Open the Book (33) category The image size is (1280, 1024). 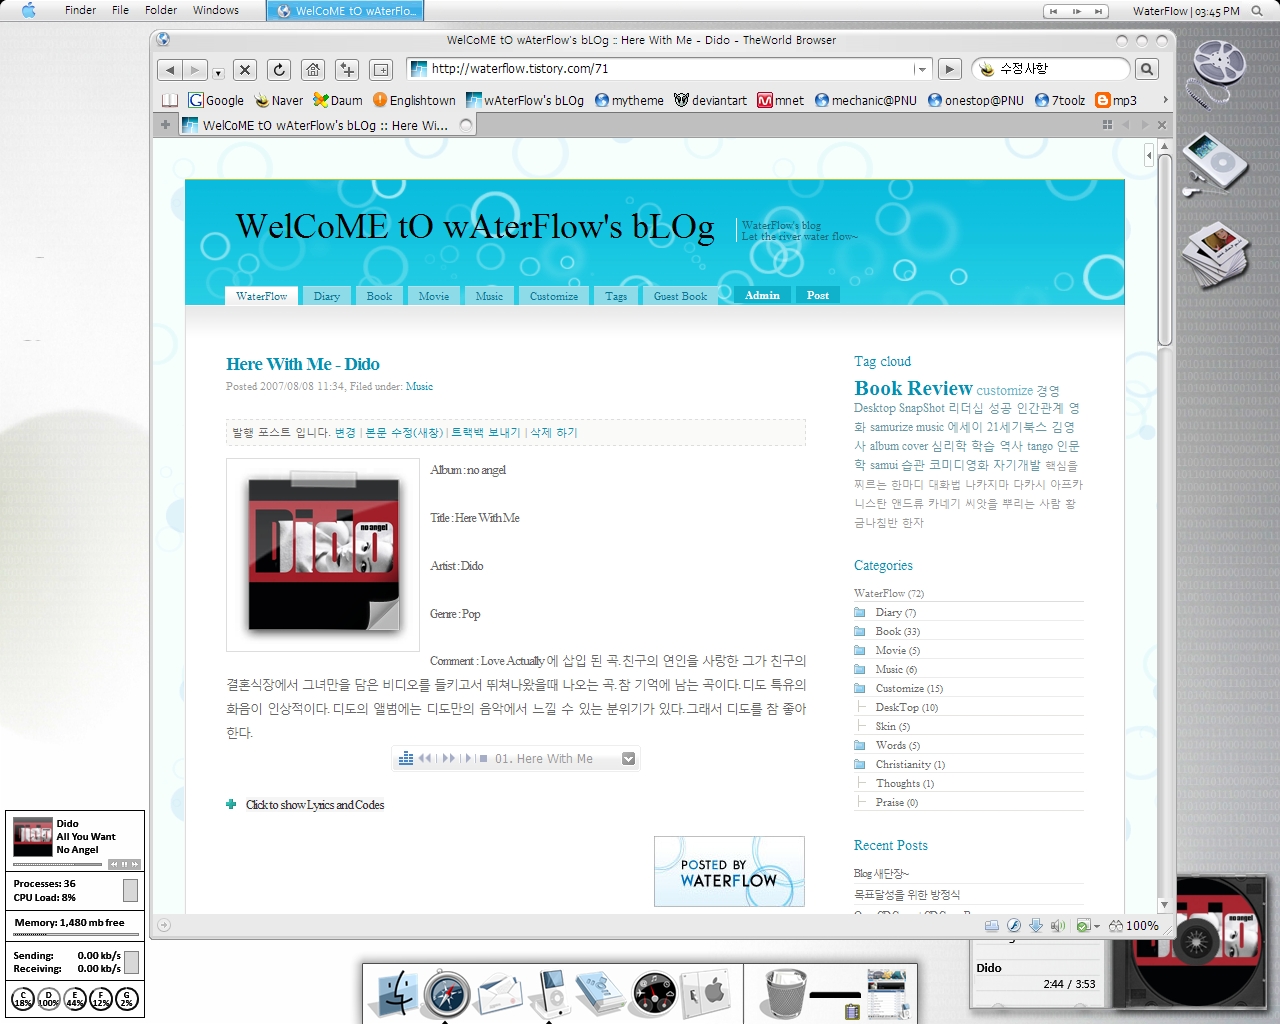[x=897, y=631]
